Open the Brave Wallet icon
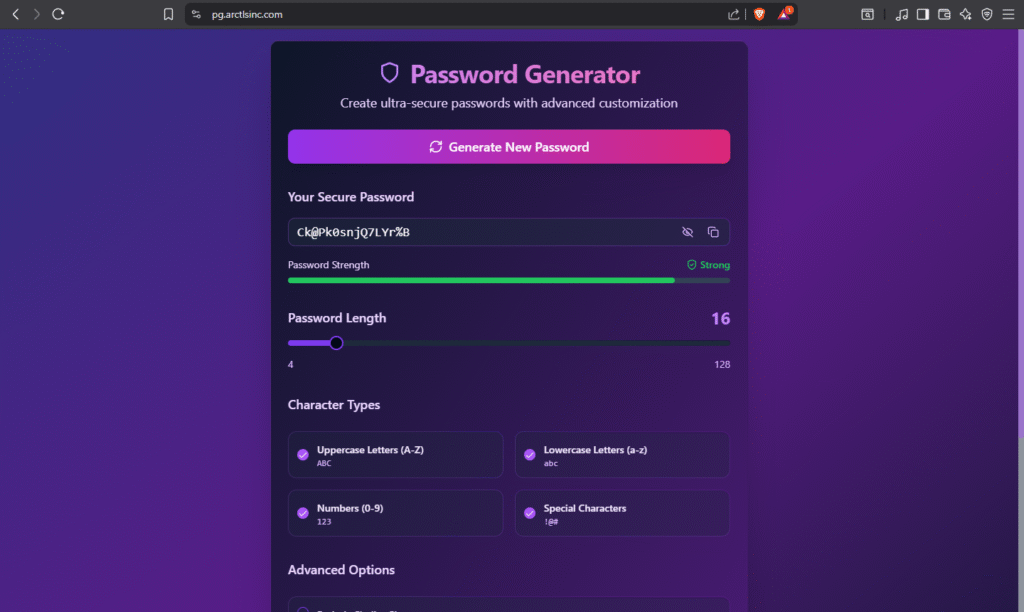Image resolution: width=1024 pixels, height=612 pixels. (x=943, y=14)
